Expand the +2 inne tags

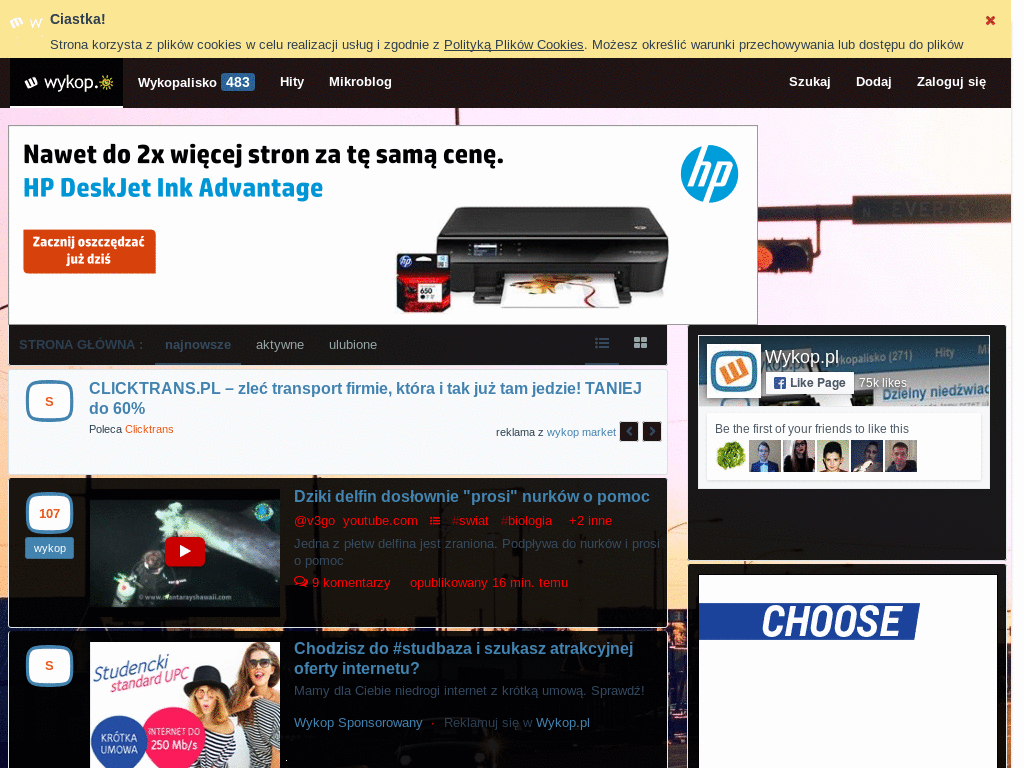[x=590, y=520]
